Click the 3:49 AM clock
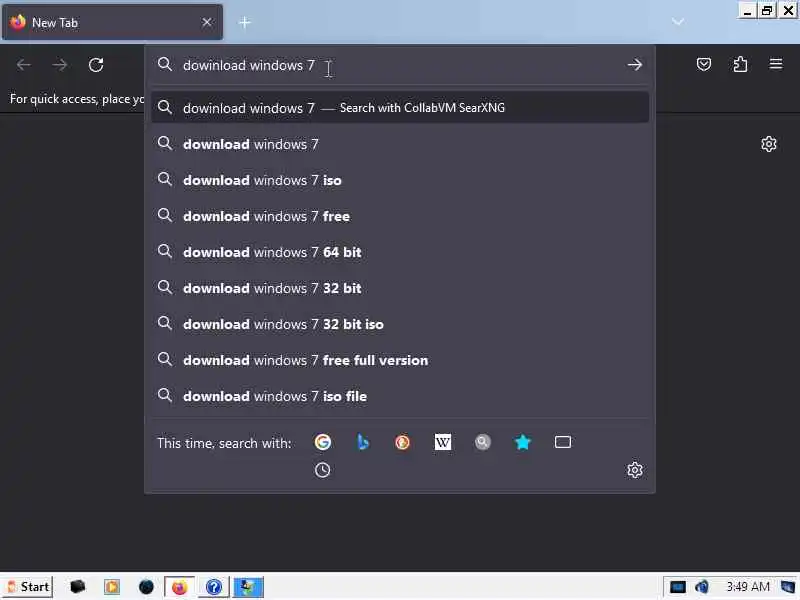 [x=748, y=587]
